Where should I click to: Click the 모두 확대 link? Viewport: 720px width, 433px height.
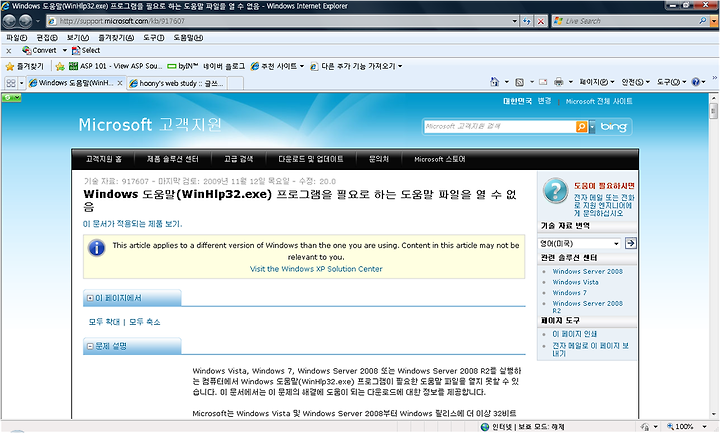[x=104, y=322]
